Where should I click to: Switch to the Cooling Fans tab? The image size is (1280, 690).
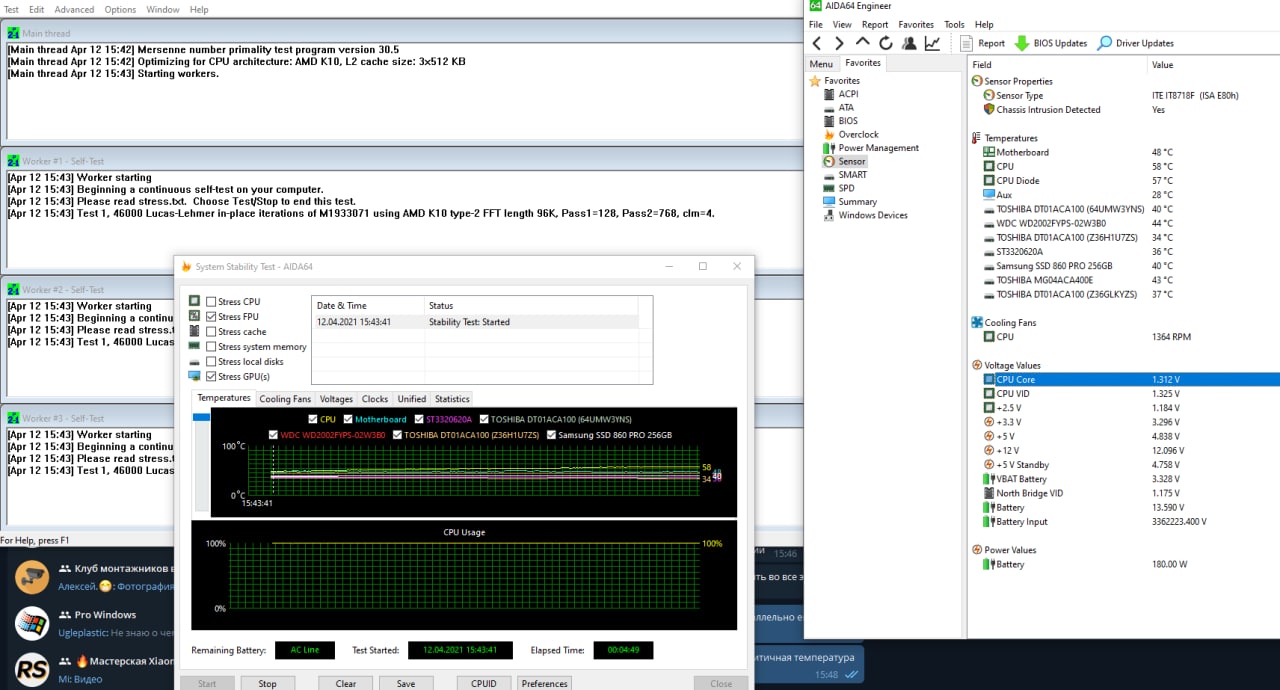pos(285,399)
